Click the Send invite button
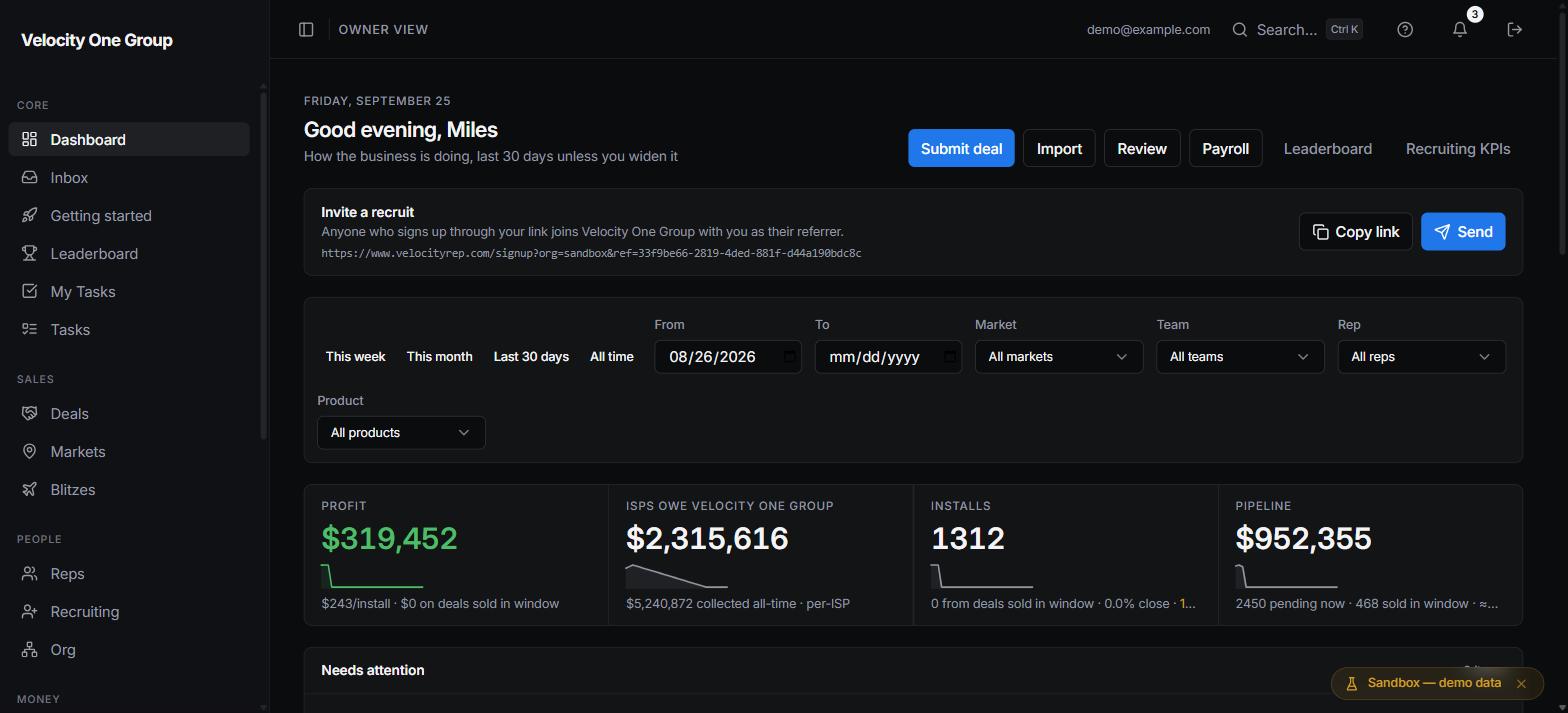Screen dimensions: 1568x713 (1463, 232)
